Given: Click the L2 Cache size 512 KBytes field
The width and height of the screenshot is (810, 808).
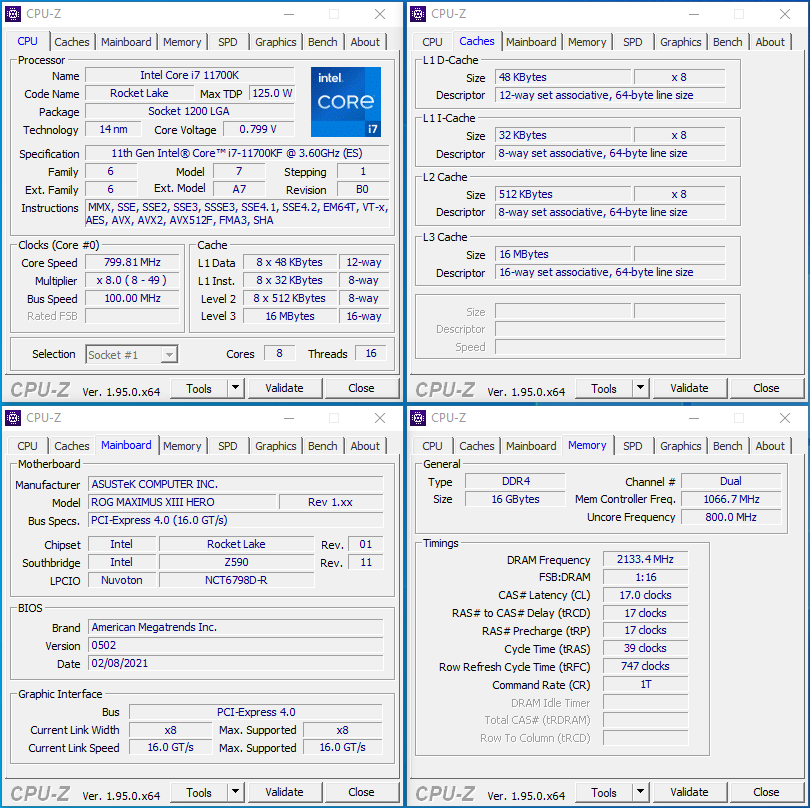Looking at the screenshot, I should pos(563,195).
